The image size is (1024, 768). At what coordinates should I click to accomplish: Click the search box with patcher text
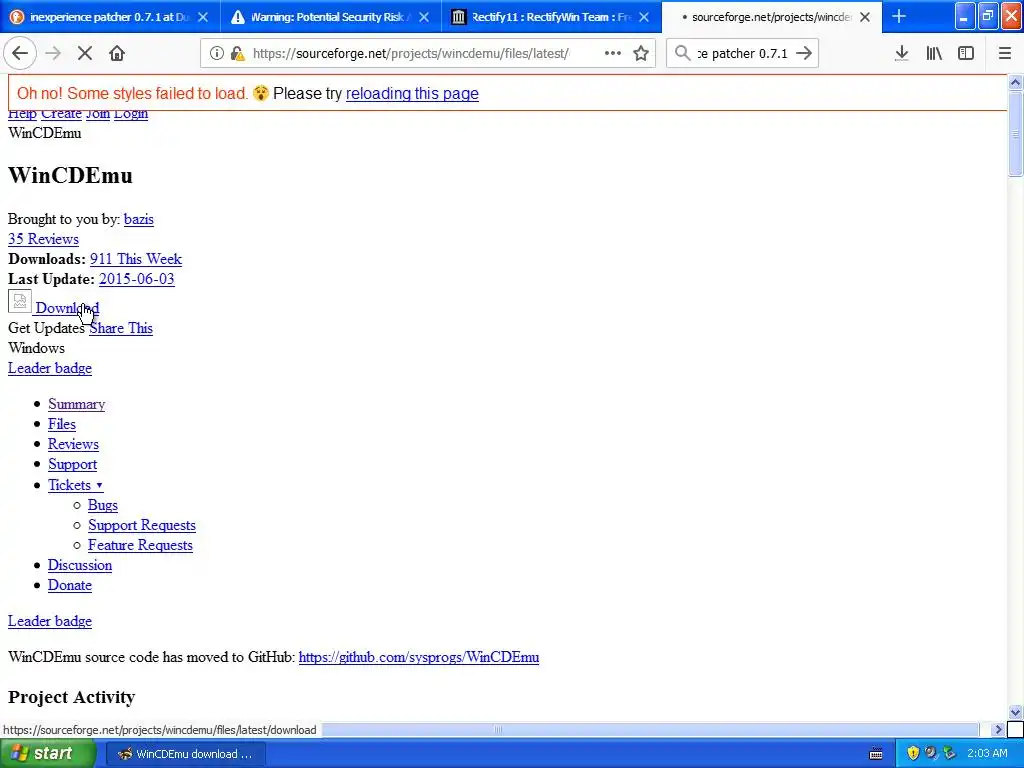click(743, 54)
